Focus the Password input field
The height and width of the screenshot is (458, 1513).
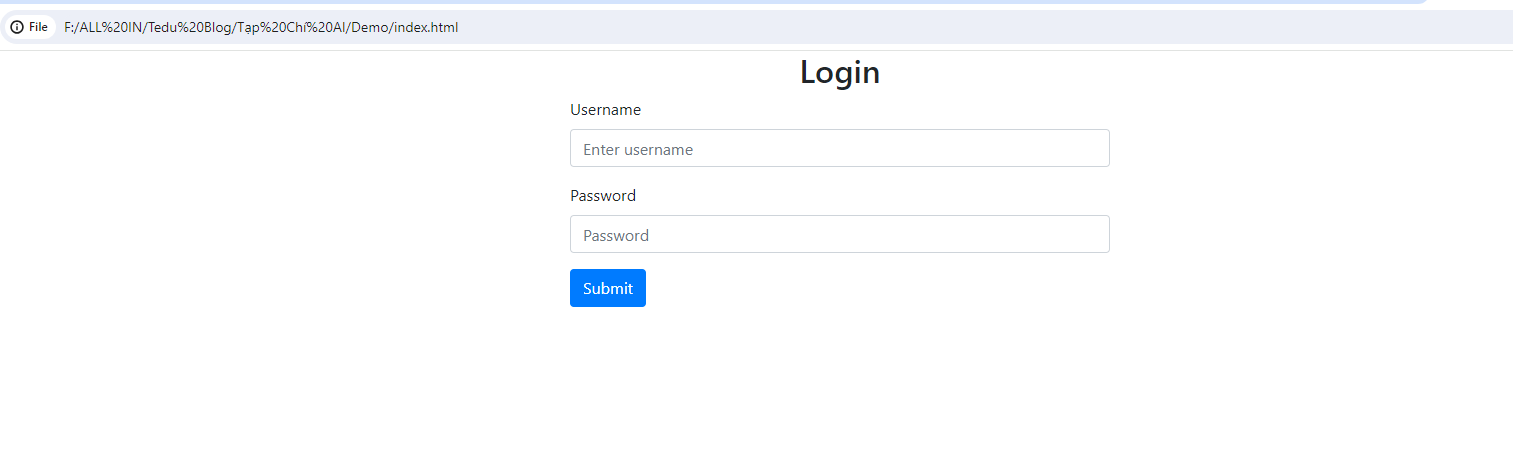click(839, 234)
